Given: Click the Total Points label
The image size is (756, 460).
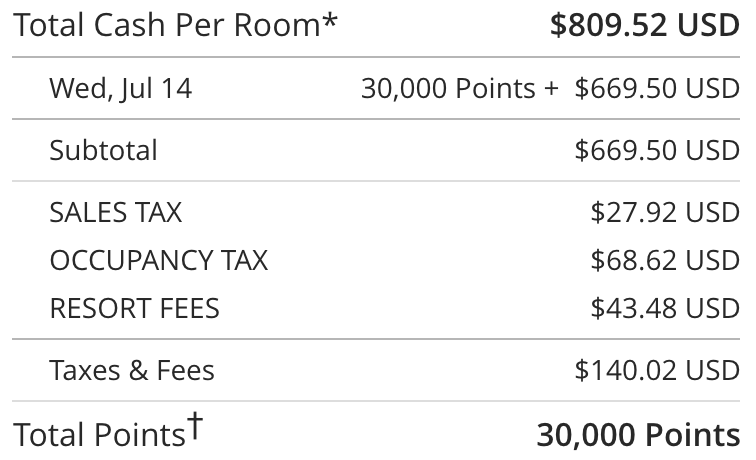Looking at the screenshot, I should click(98, 435).
